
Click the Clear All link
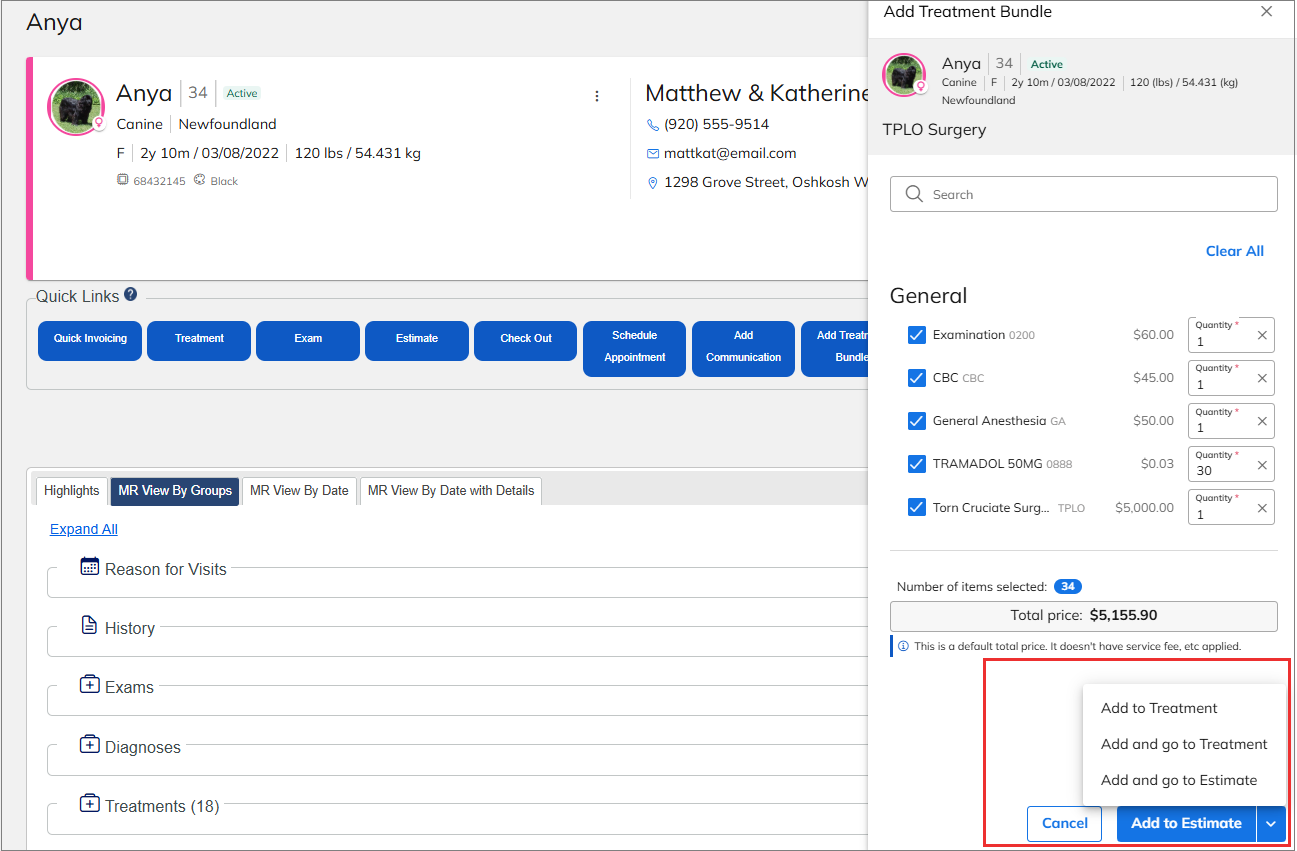(1234, 251)
